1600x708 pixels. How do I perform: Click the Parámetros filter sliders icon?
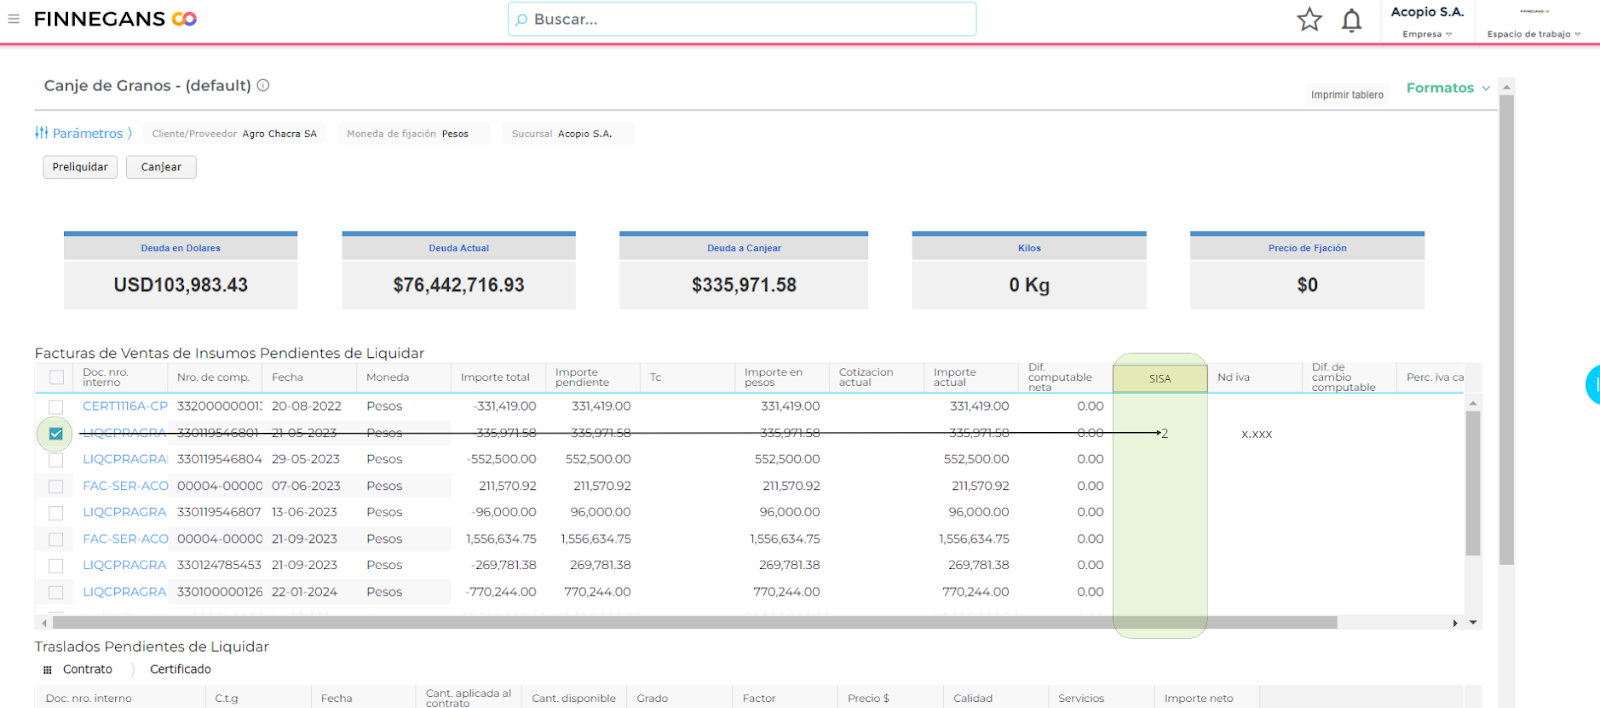(x=41, y=133)
